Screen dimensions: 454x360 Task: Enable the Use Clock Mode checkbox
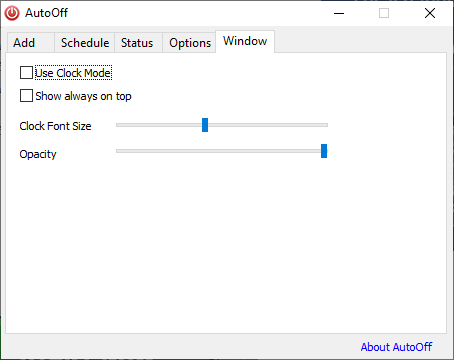tap(26, 73)
